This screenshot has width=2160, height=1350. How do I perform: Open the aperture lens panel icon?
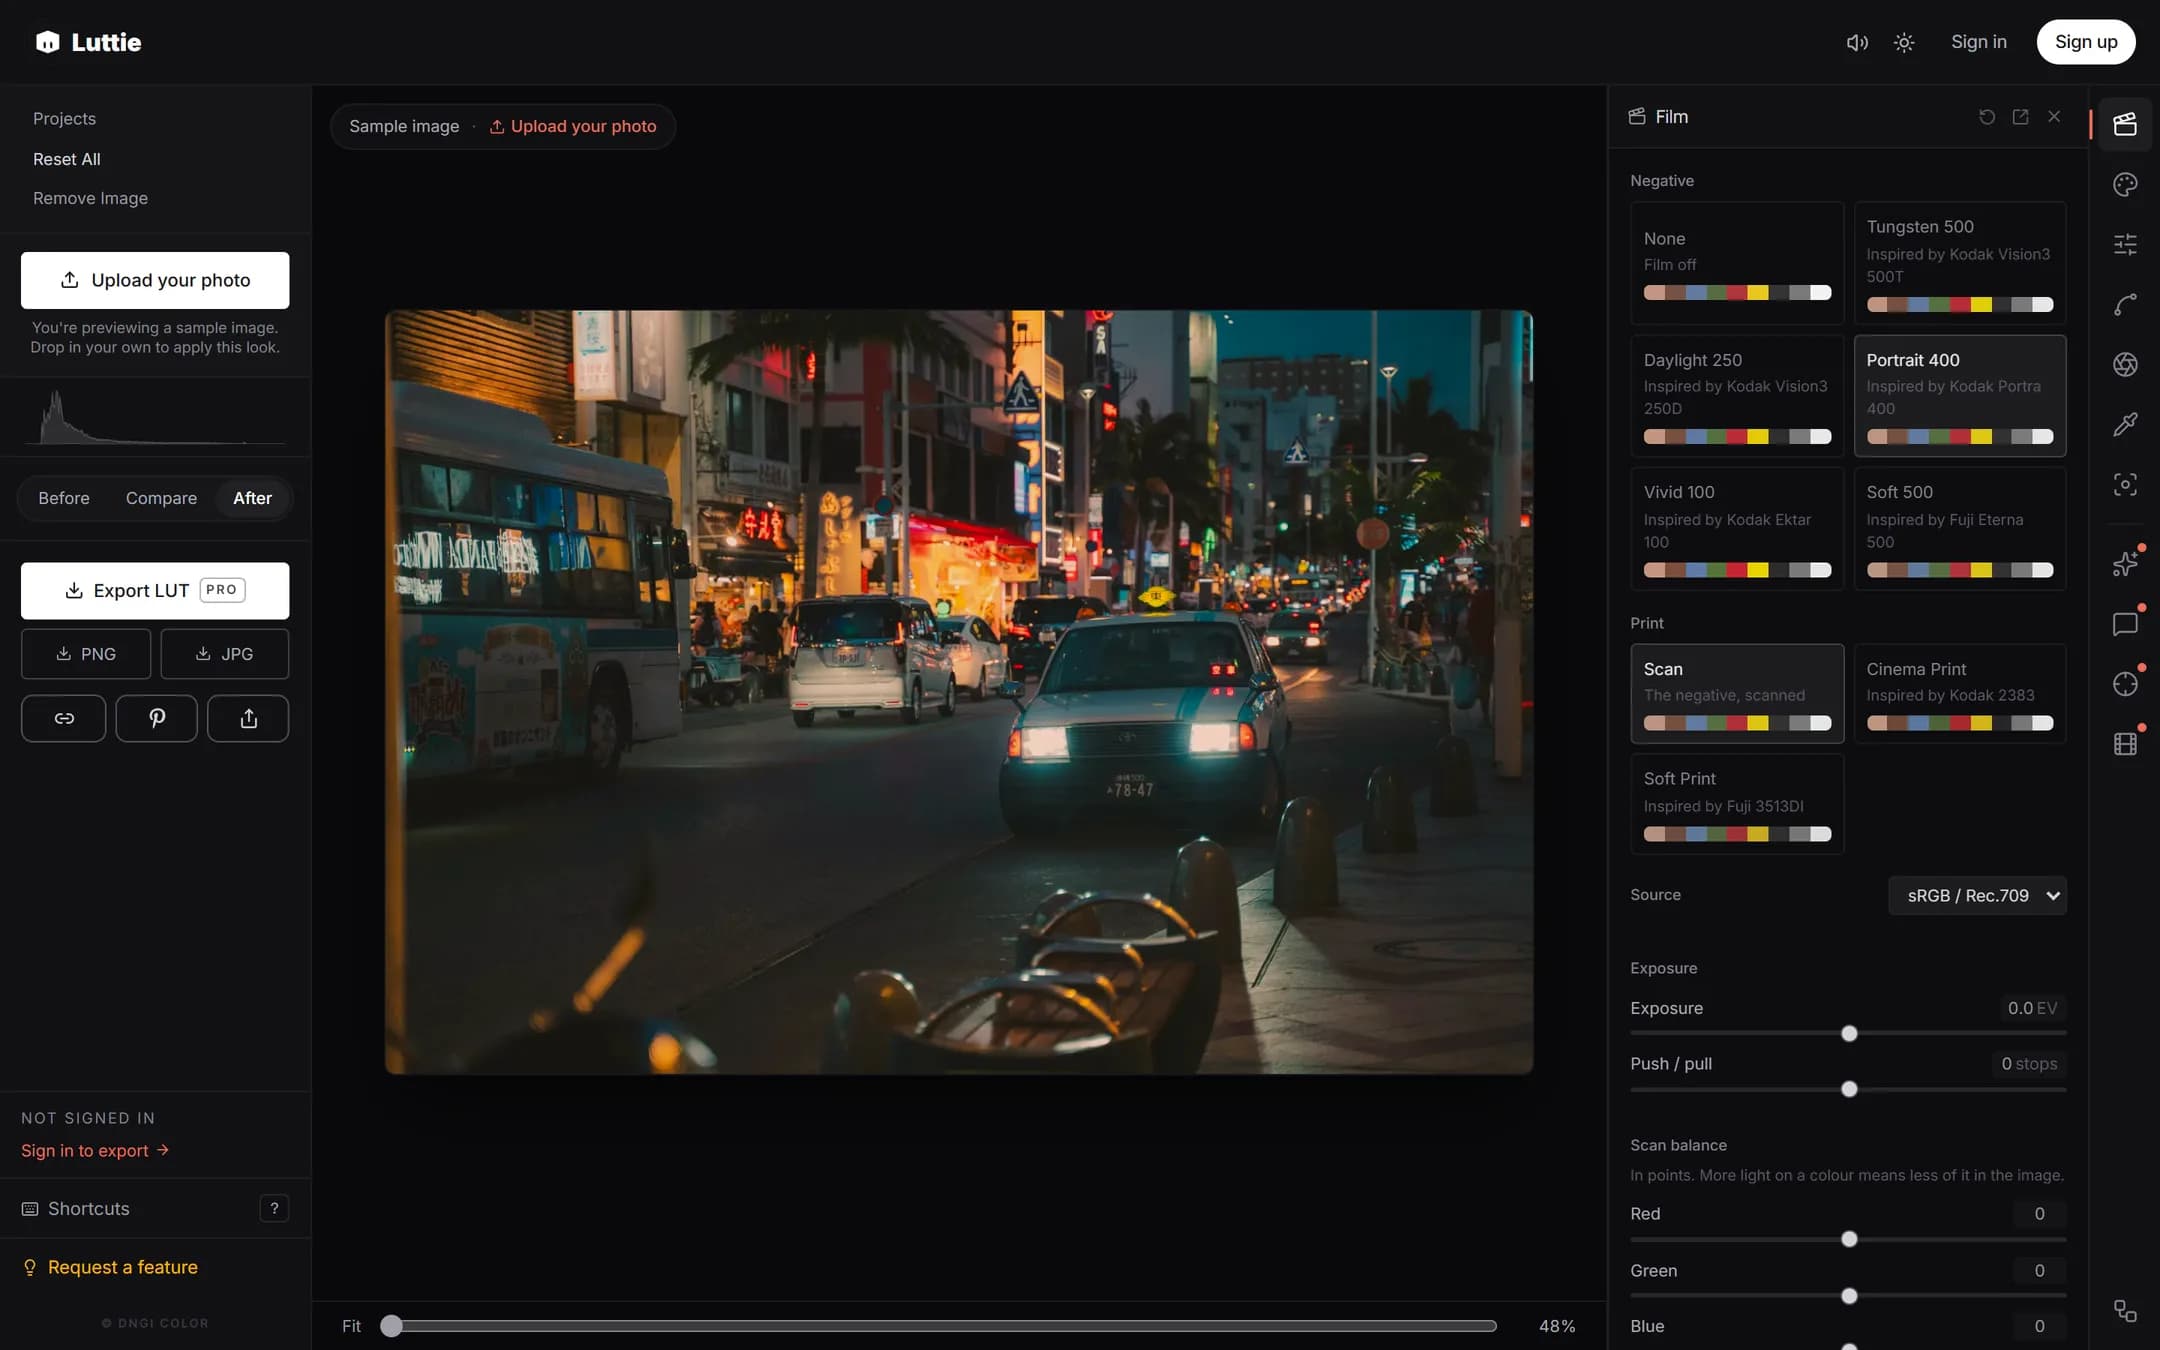(2125, 364)
